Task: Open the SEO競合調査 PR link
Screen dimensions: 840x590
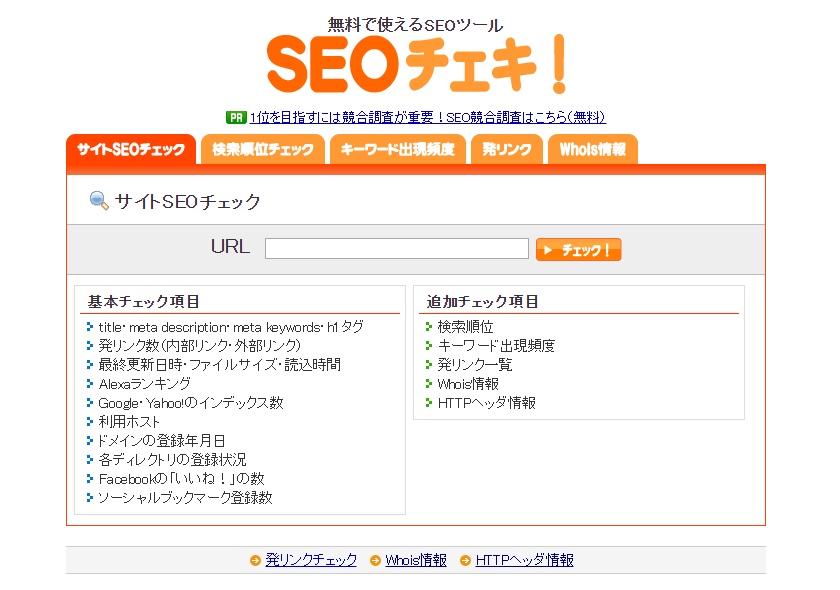Action: [x=428, y=117]
